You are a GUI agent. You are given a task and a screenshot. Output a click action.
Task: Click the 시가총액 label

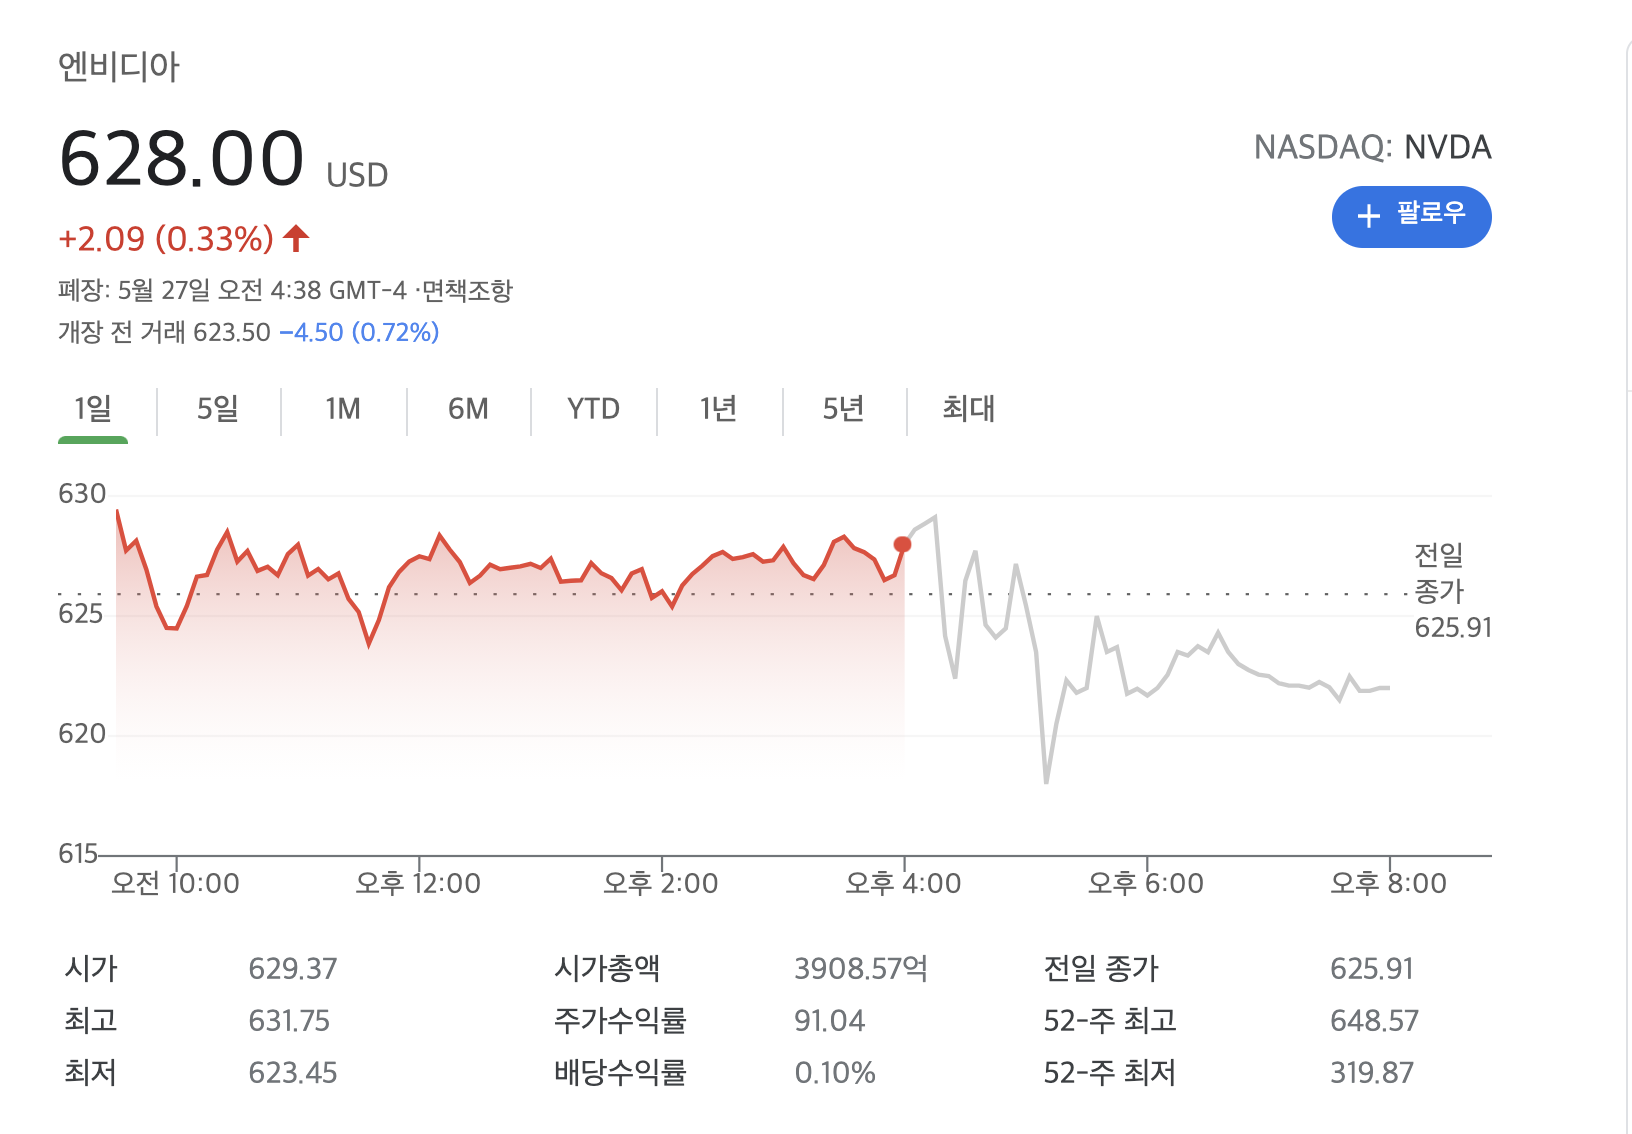(607, 968)
